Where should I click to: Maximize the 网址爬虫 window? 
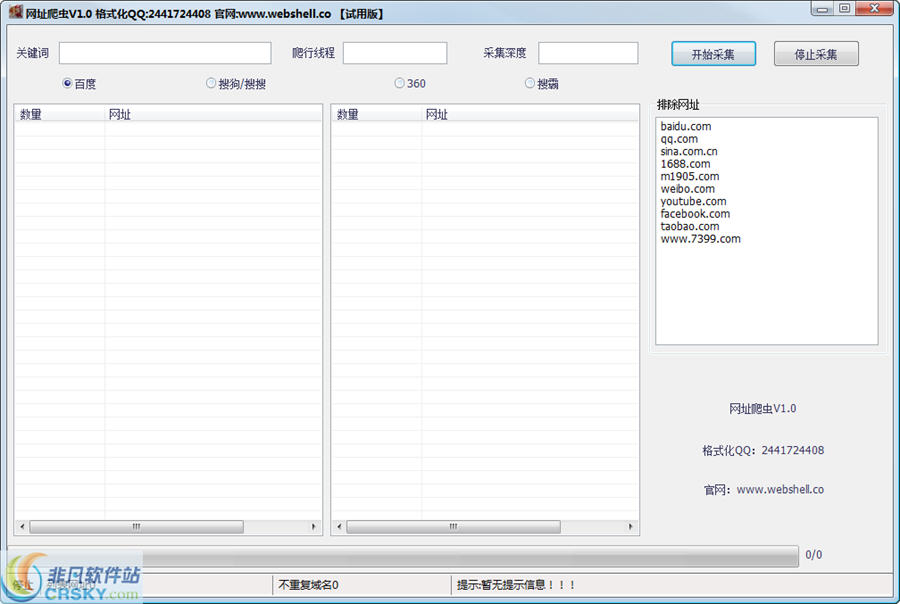(844, 8)
